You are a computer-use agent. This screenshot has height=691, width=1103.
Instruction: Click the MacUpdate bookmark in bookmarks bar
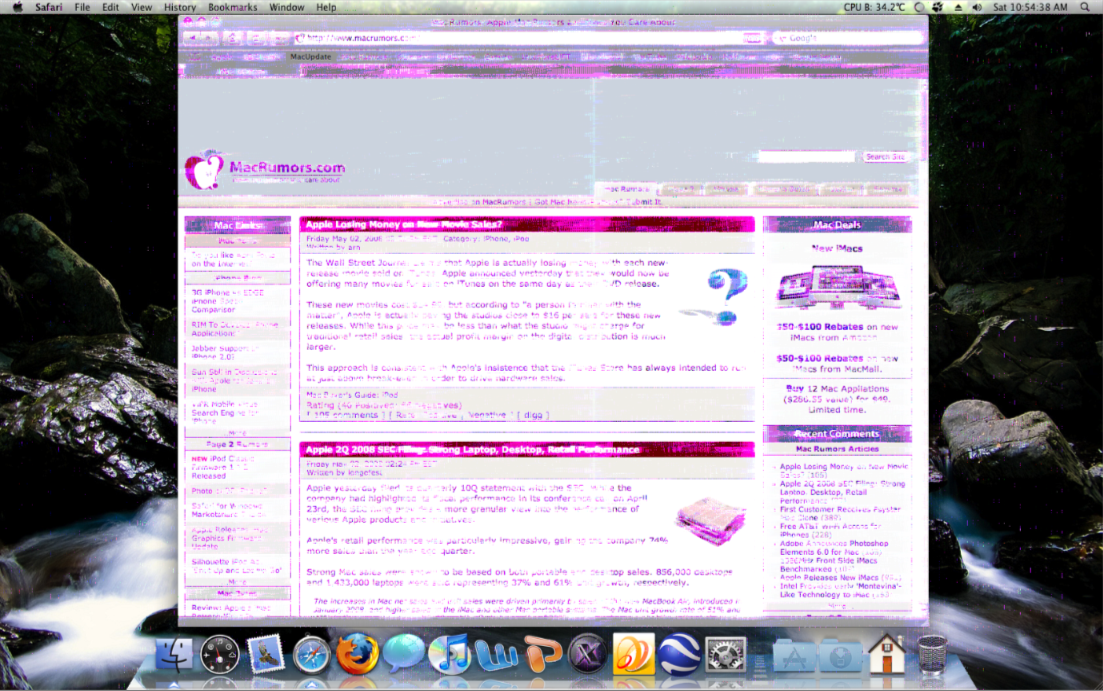(310, 57)
